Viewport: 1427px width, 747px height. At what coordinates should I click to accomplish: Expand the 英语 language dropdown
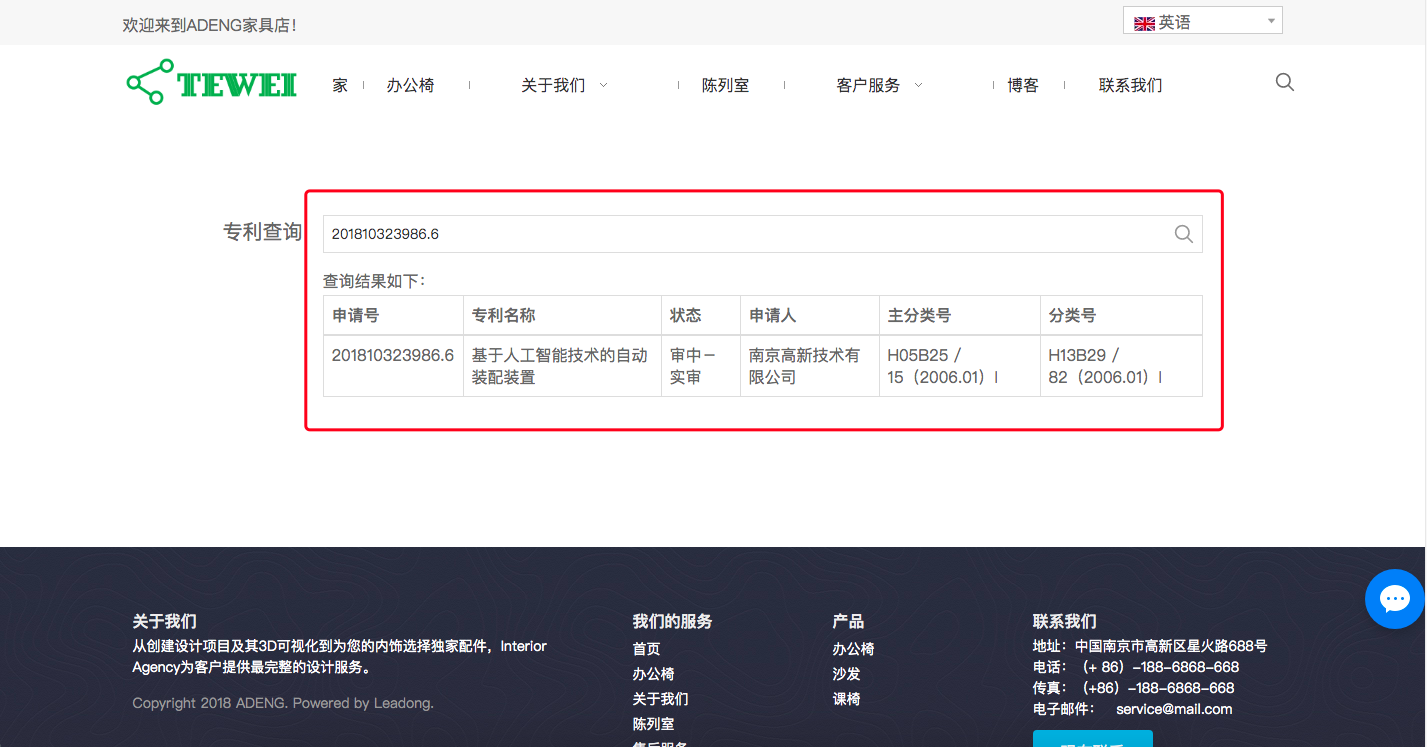1270,20
